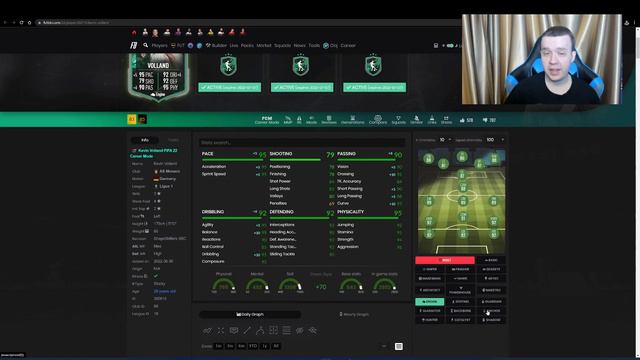The width and height of the screenshot is (640, 360).
Task: Click the white calendar icon below graph
Action: [x=399, y=346]
